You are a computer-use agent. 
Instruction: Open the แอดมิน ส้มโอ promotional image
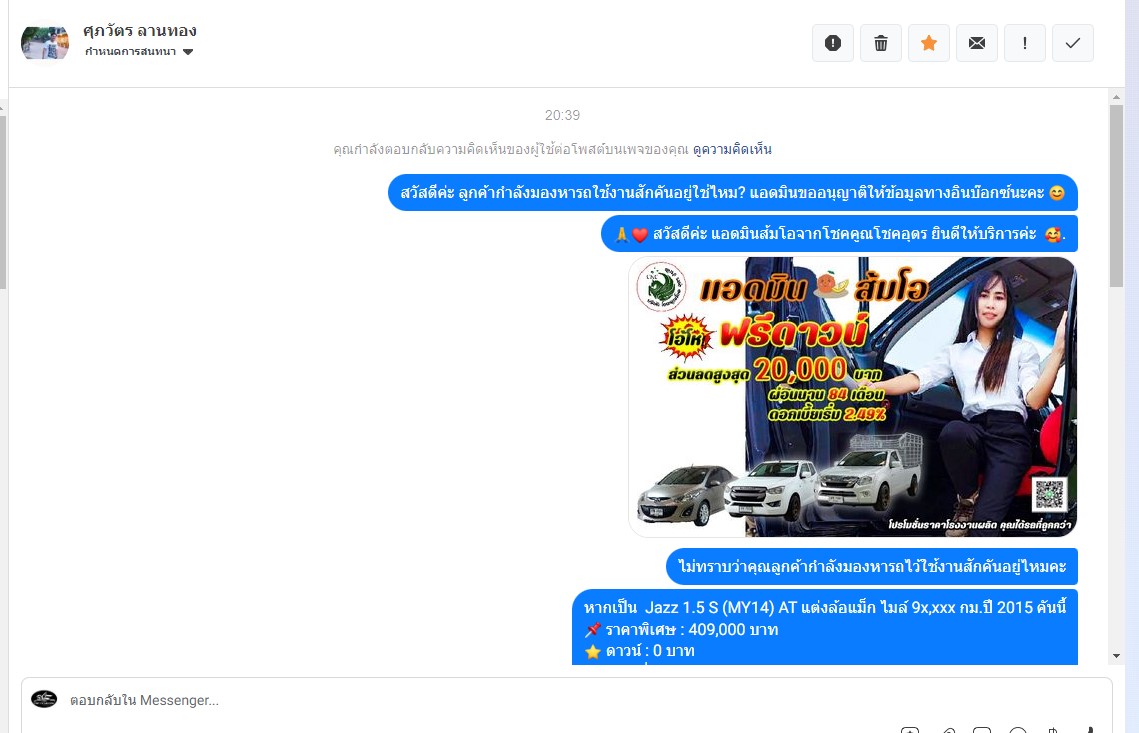click(x=852, y=397)
